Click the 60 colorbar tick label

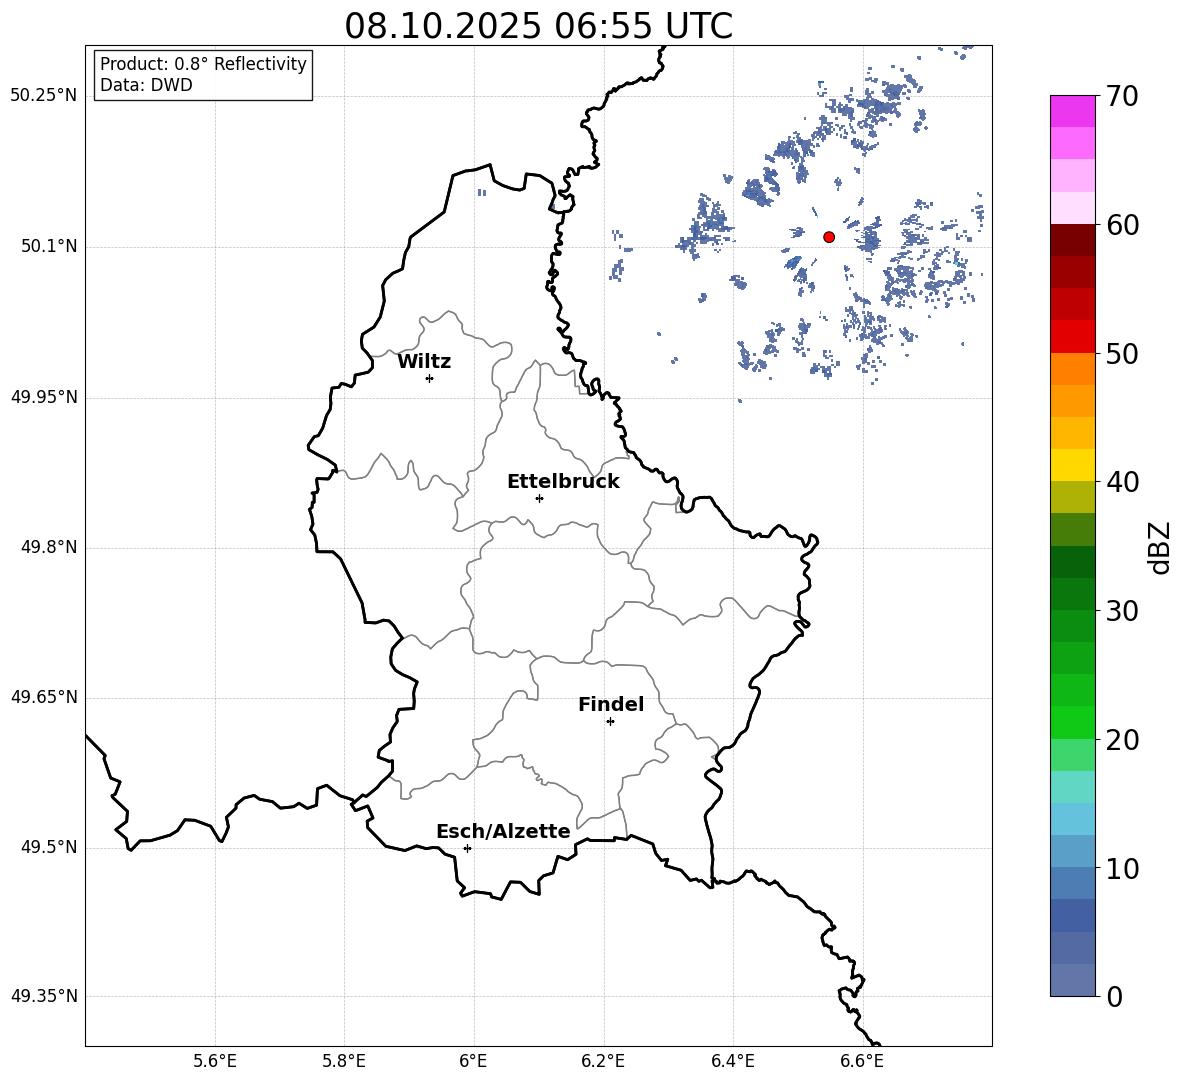coord(1123,225)
